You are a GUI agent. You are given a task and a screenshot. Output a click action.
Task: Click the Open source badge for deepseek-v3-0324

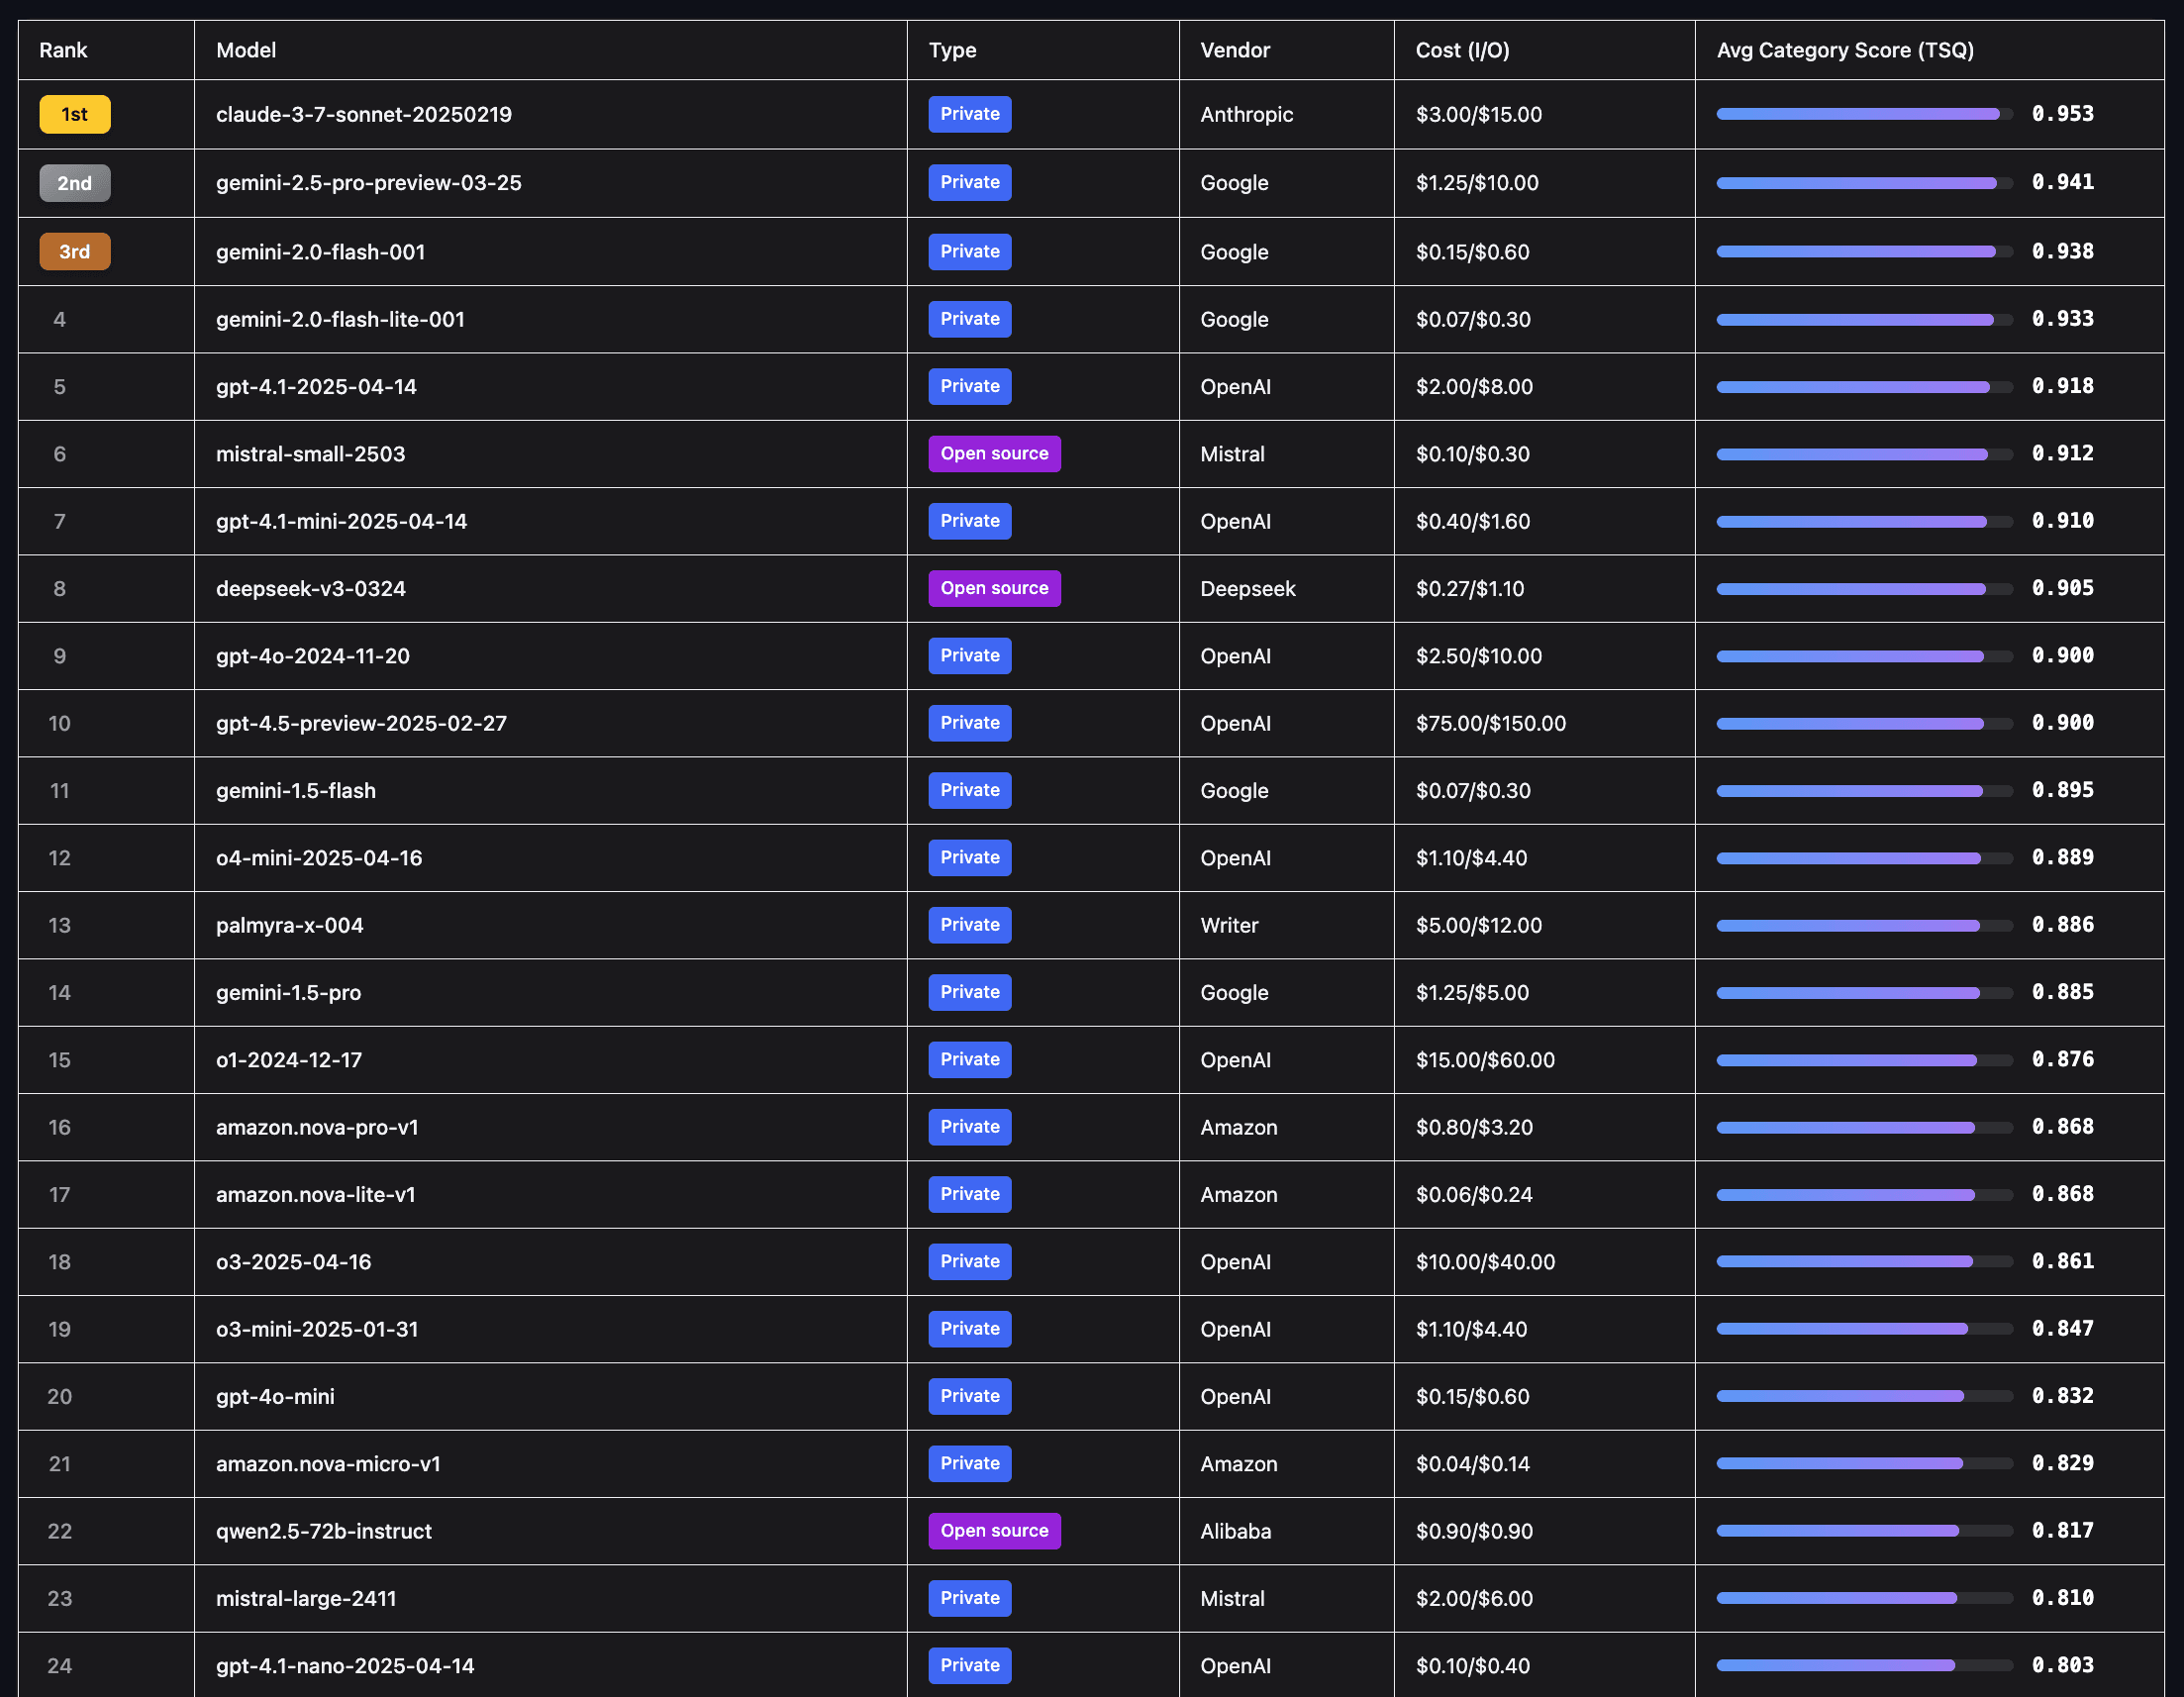pyautogui.click(x=994, y=588)
